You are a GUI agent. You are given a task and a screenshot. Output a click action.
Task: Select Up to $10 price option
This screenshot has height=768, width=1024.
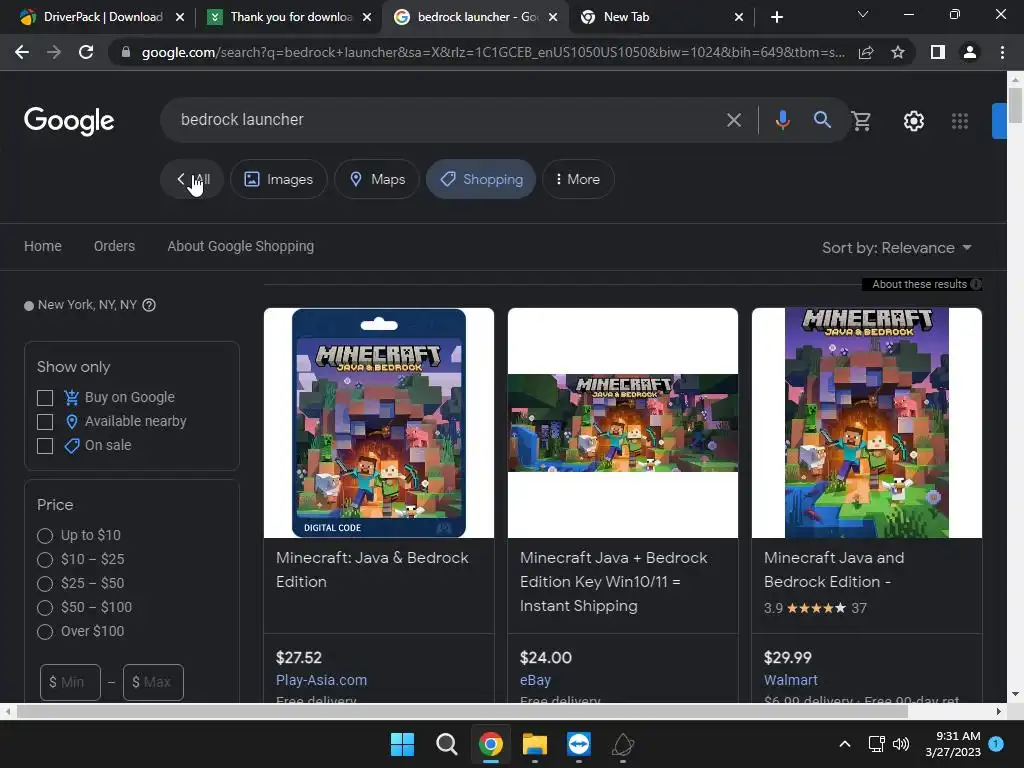(x=45, y=536)
